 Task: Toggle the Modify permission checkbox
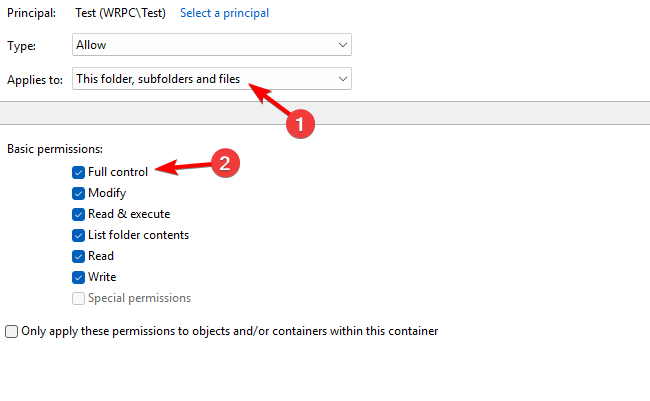click(x=79, y=193)
